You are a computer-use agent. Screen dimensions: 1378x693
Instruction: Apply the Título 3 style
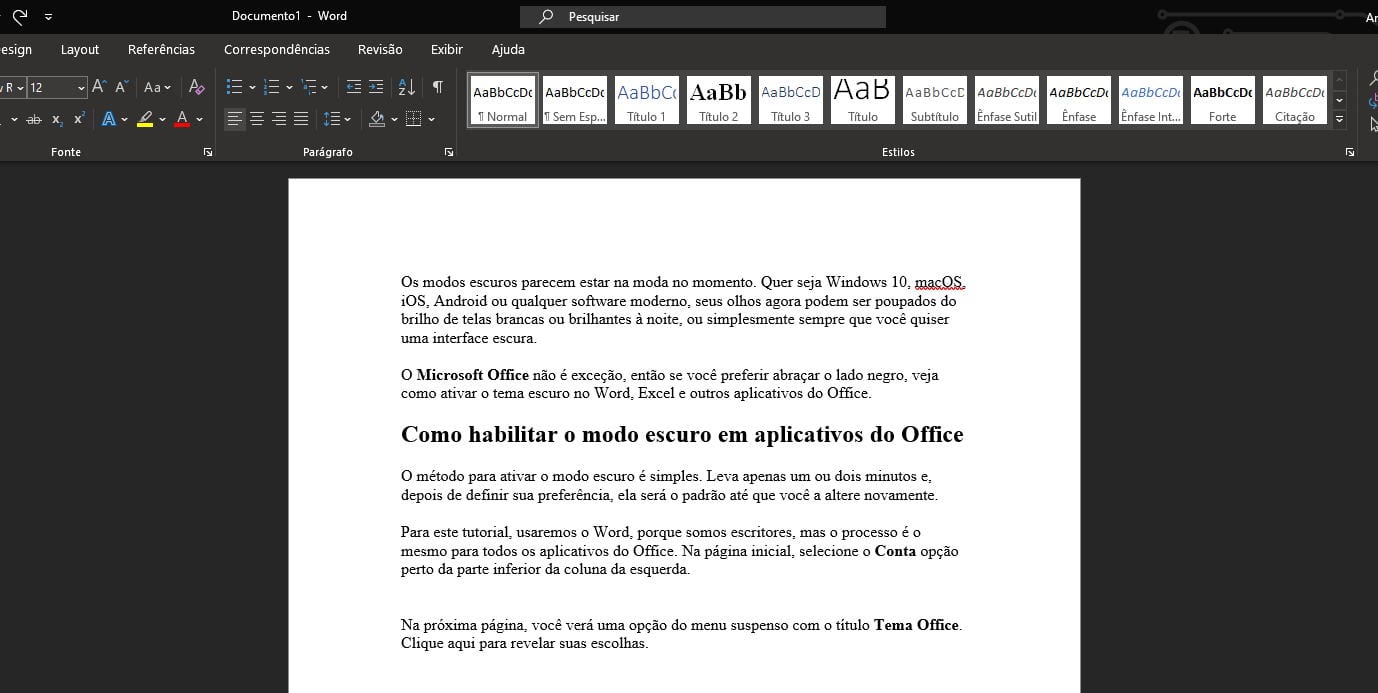tap(791, 100)
